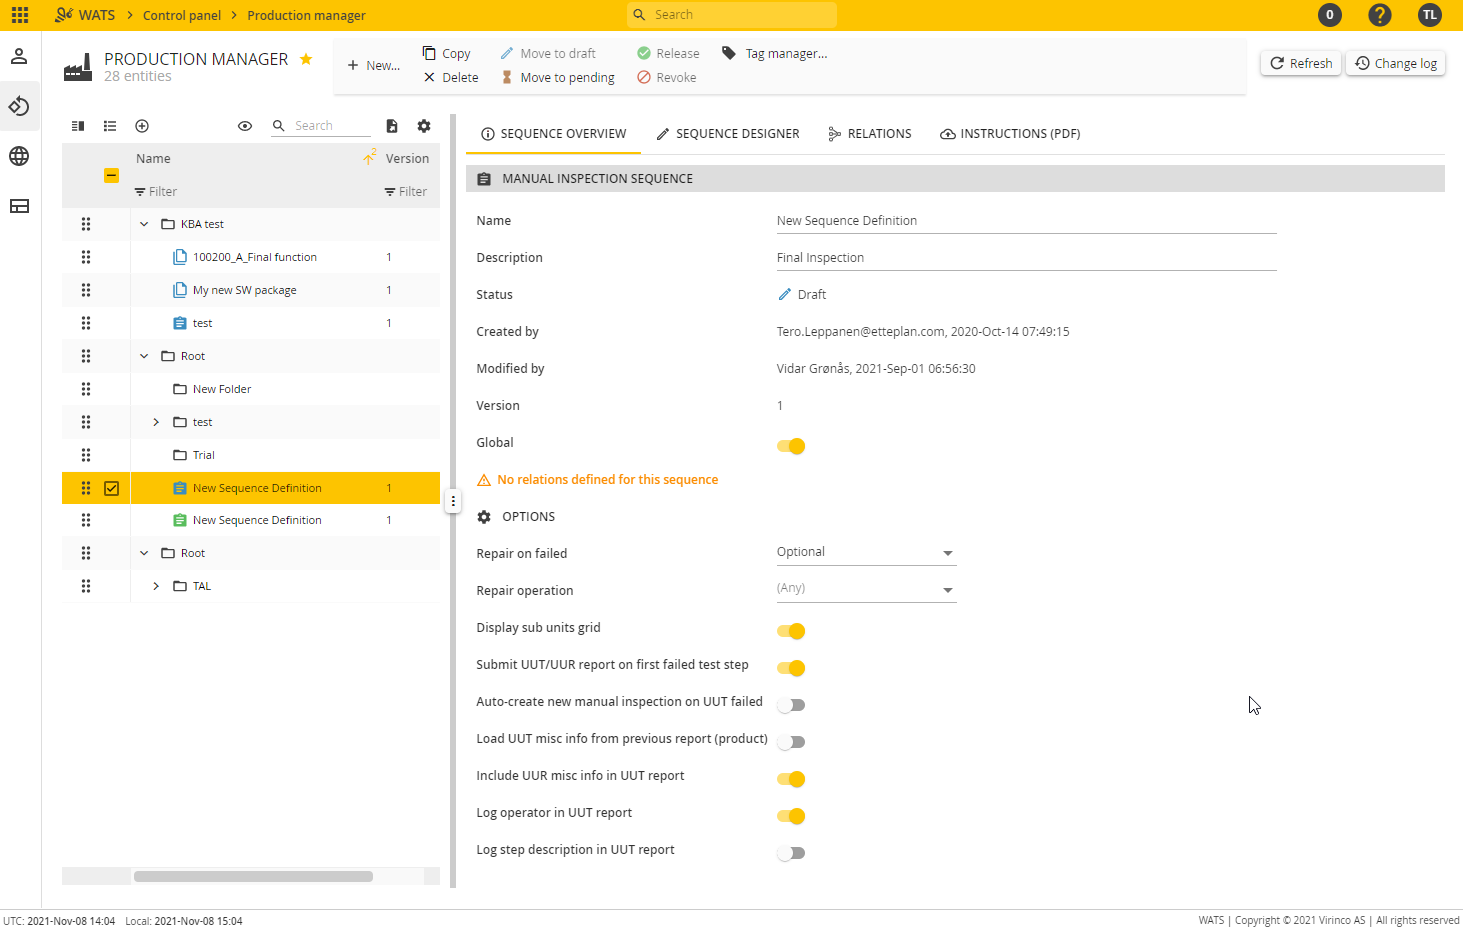Click the Delete toolbar action
Screen dimensions: 1463x932
tap(450, 77)
